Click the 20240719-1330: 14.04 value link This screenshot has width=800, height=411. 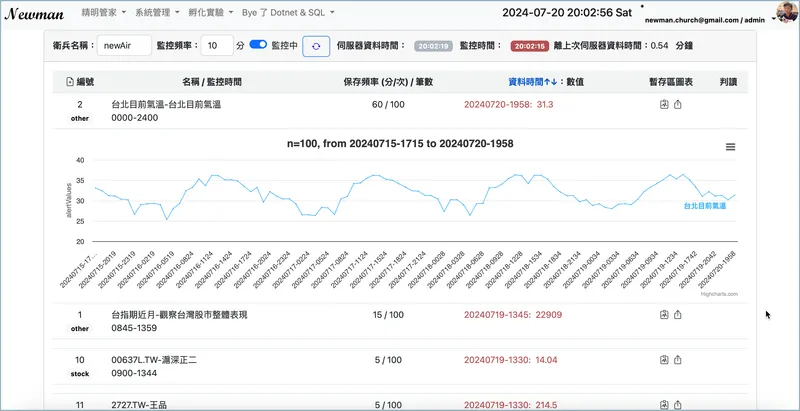pos(511,360)
